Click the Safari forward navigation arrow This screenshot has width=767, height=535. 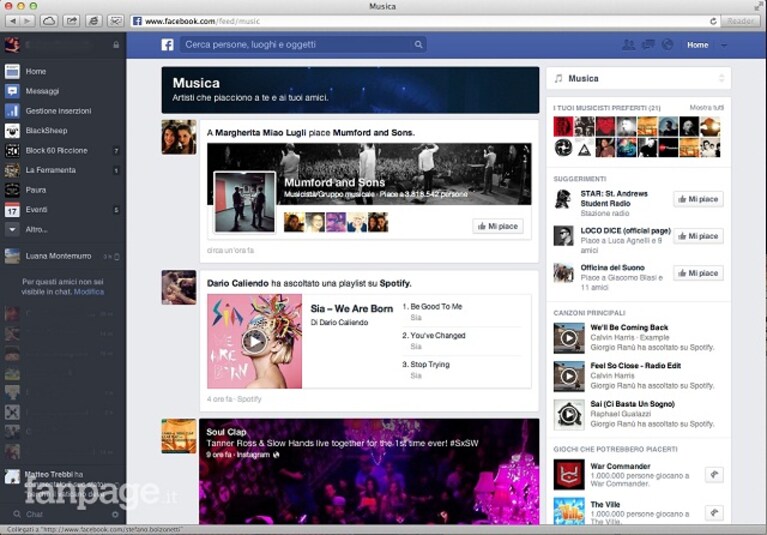(27, 21)
